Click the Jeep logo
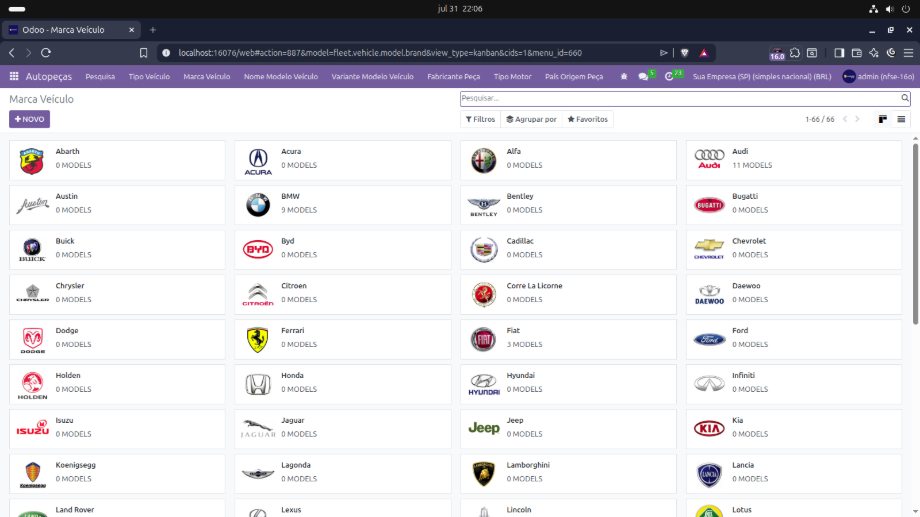The height and width of the screenshot is (517, 920). coord(484,428)
